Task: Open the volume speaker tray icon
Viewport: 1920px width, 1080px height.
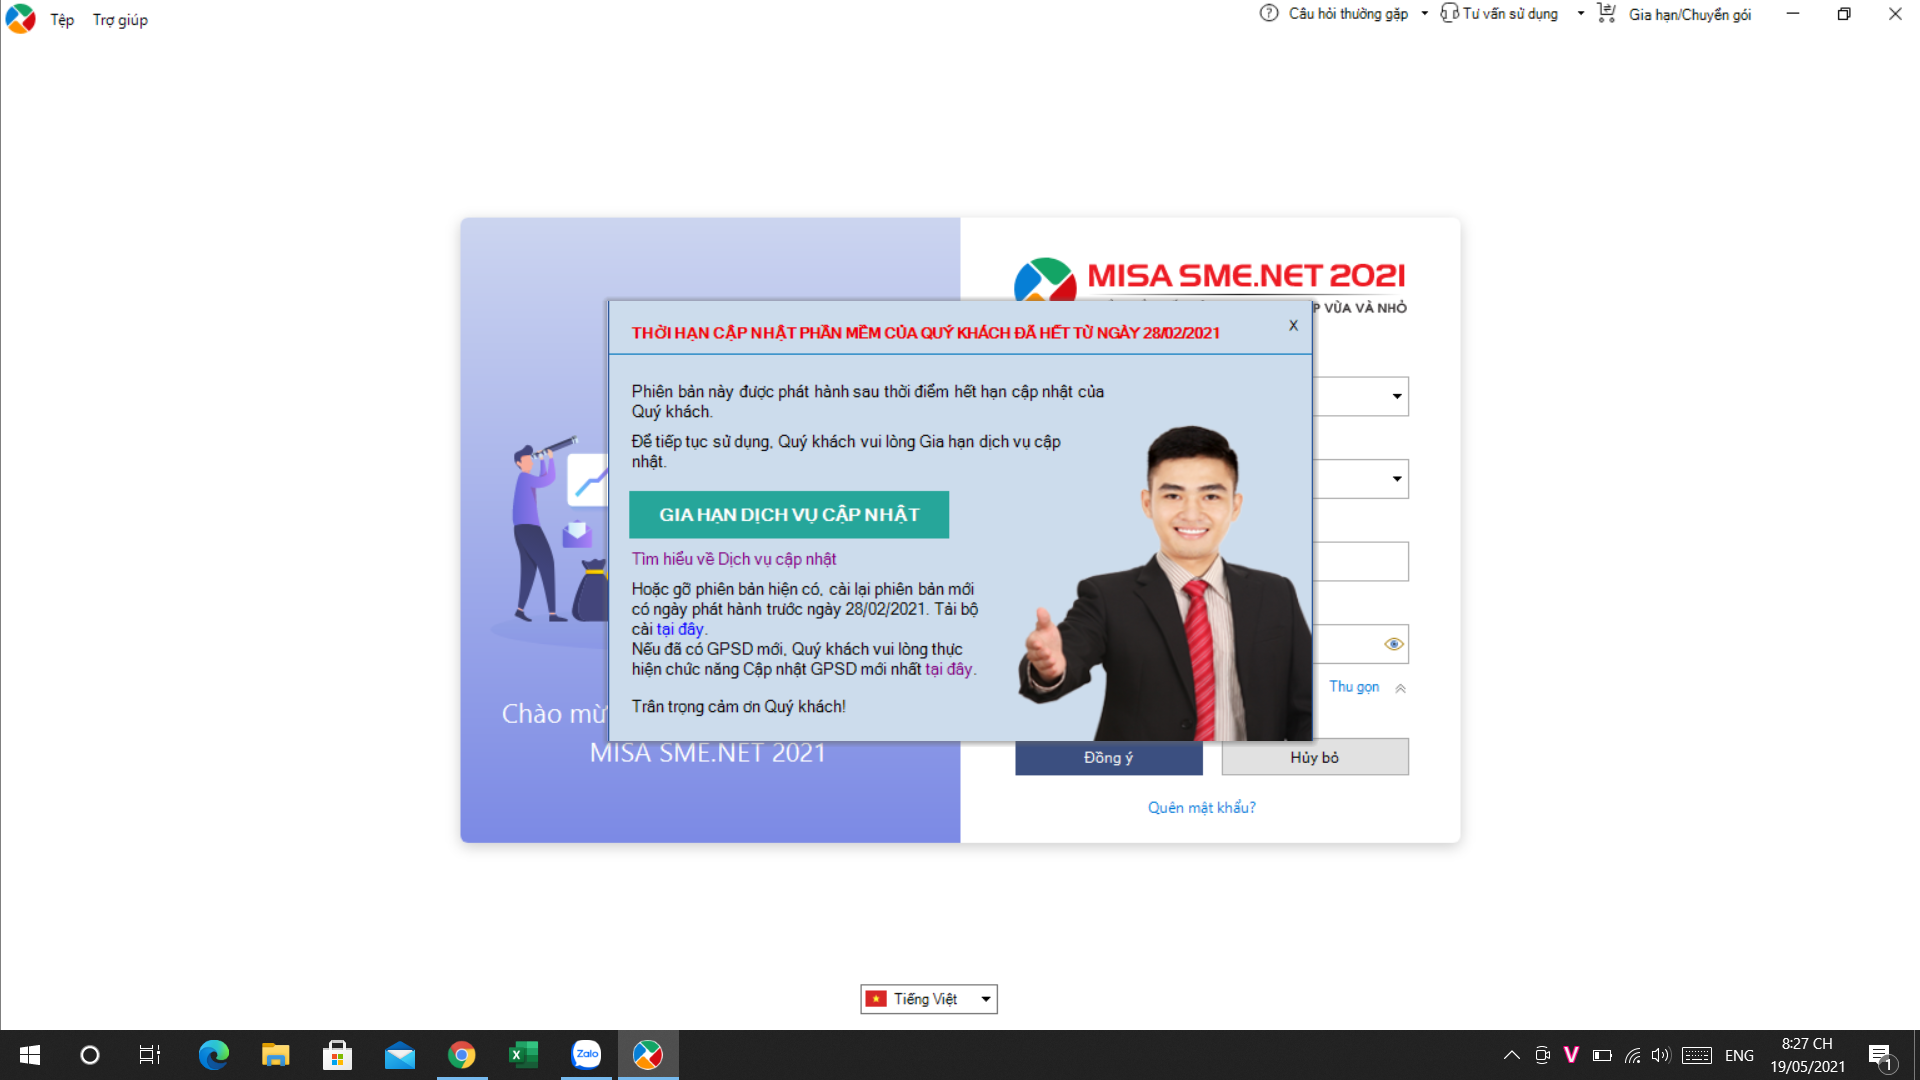Action: coord(1661,1055)
